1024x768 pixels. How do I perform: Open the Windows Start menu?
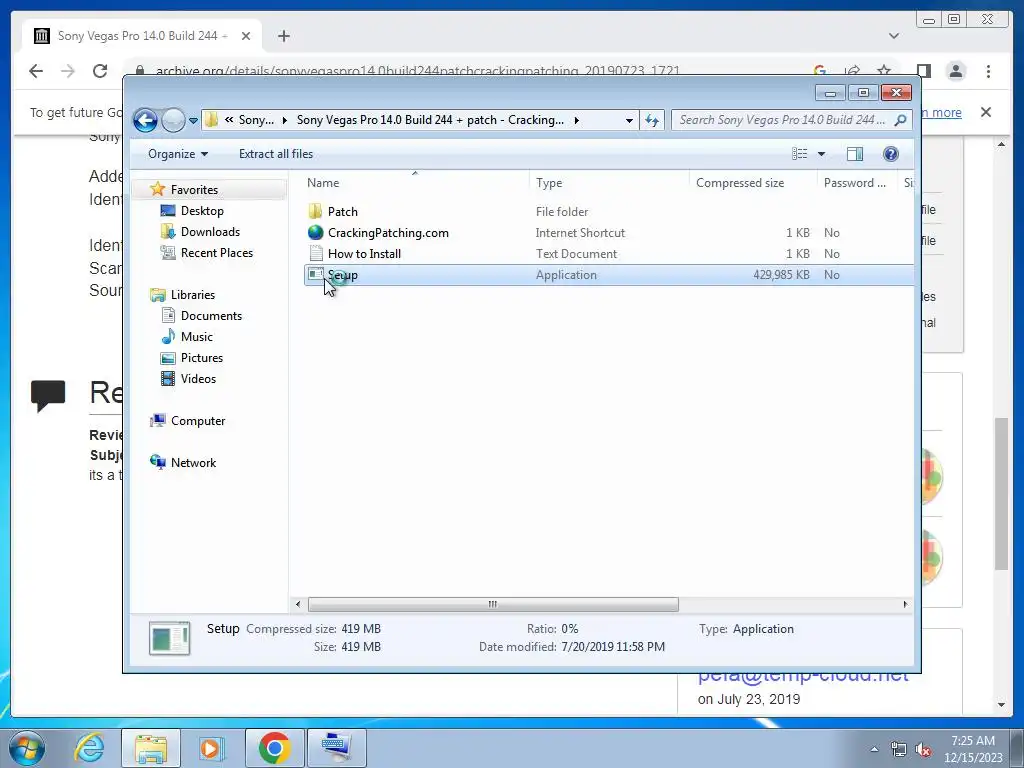coord(27,748)
